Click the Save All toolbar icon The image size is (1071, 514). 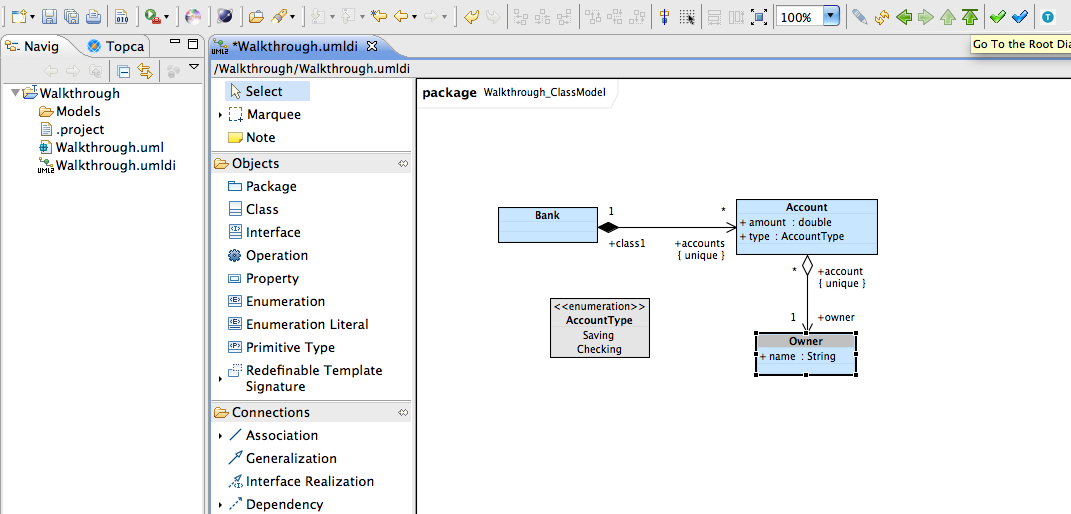pyautogui.click(x=71, y=16)
